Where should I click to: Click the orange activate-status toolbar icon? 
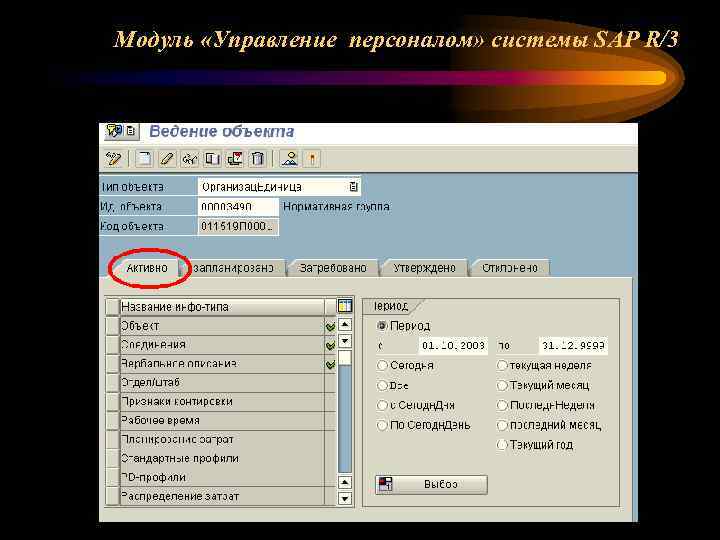point(312,159)
